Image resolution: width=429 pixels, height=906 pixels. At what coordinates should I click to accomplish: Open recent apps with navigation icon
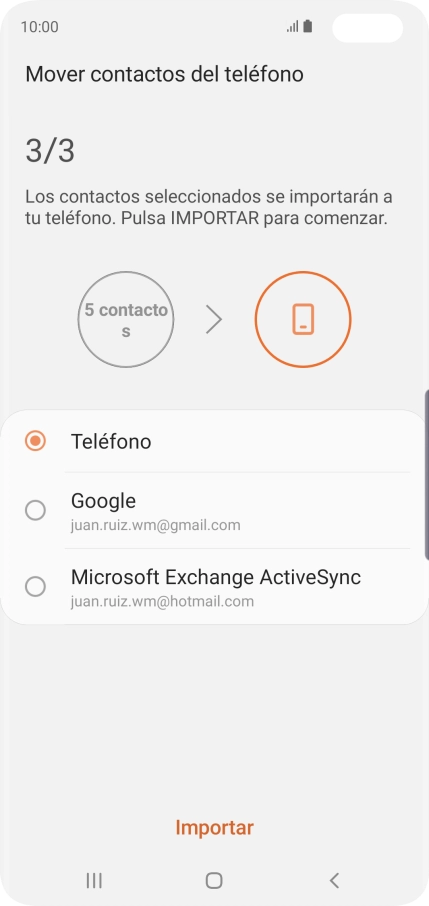point(94,880)
